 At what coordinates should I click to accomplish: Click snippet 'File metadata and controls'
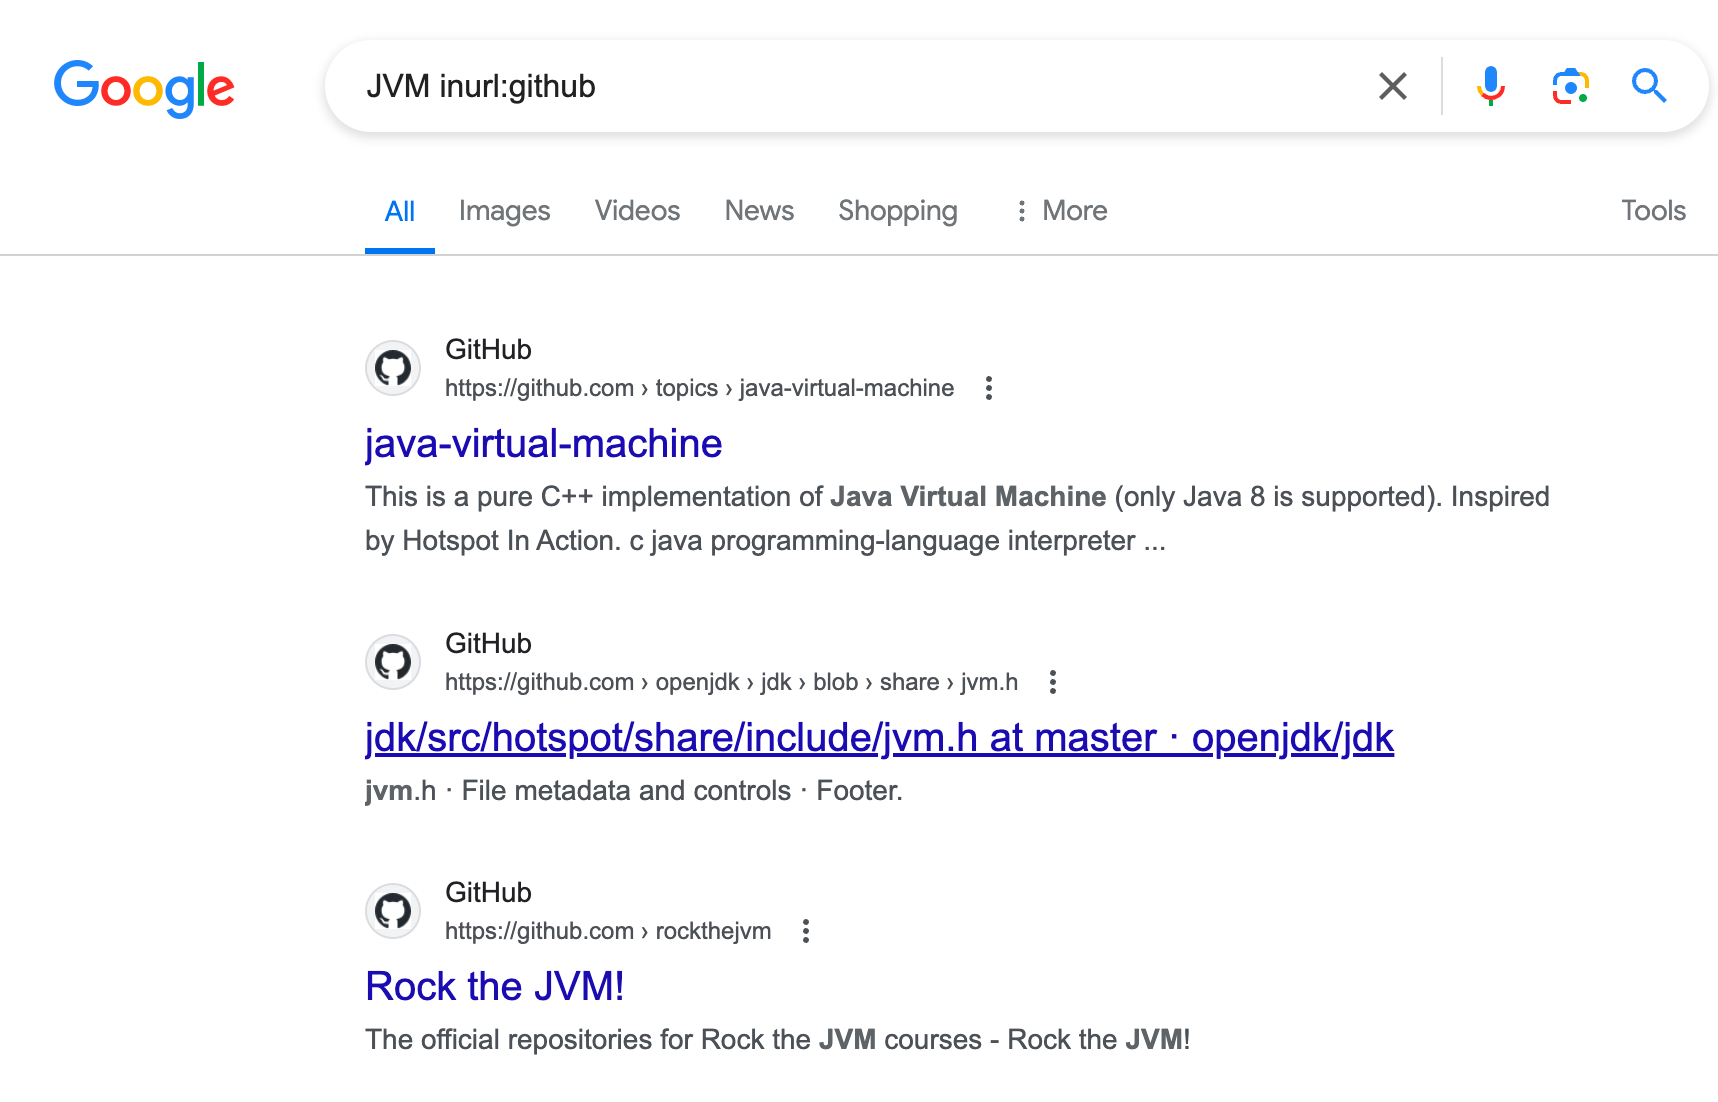tap(626, 791)
